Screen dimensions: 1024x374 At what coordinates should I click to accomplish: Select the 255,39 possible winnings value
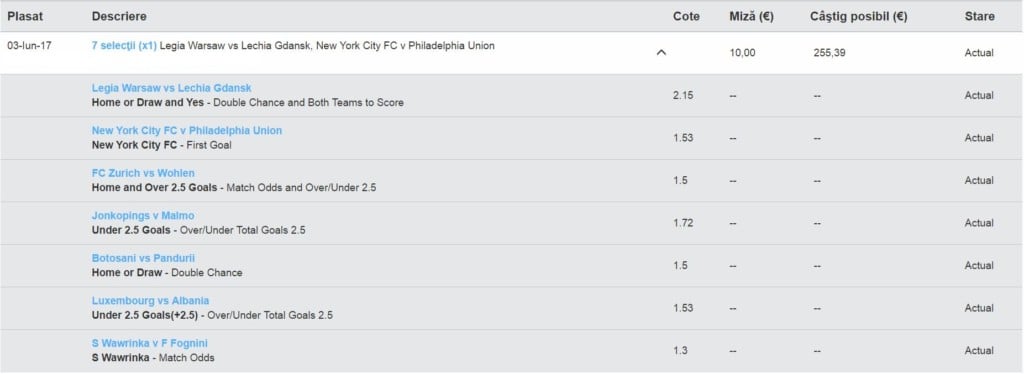pyautogui.click(x=829, y=53)
